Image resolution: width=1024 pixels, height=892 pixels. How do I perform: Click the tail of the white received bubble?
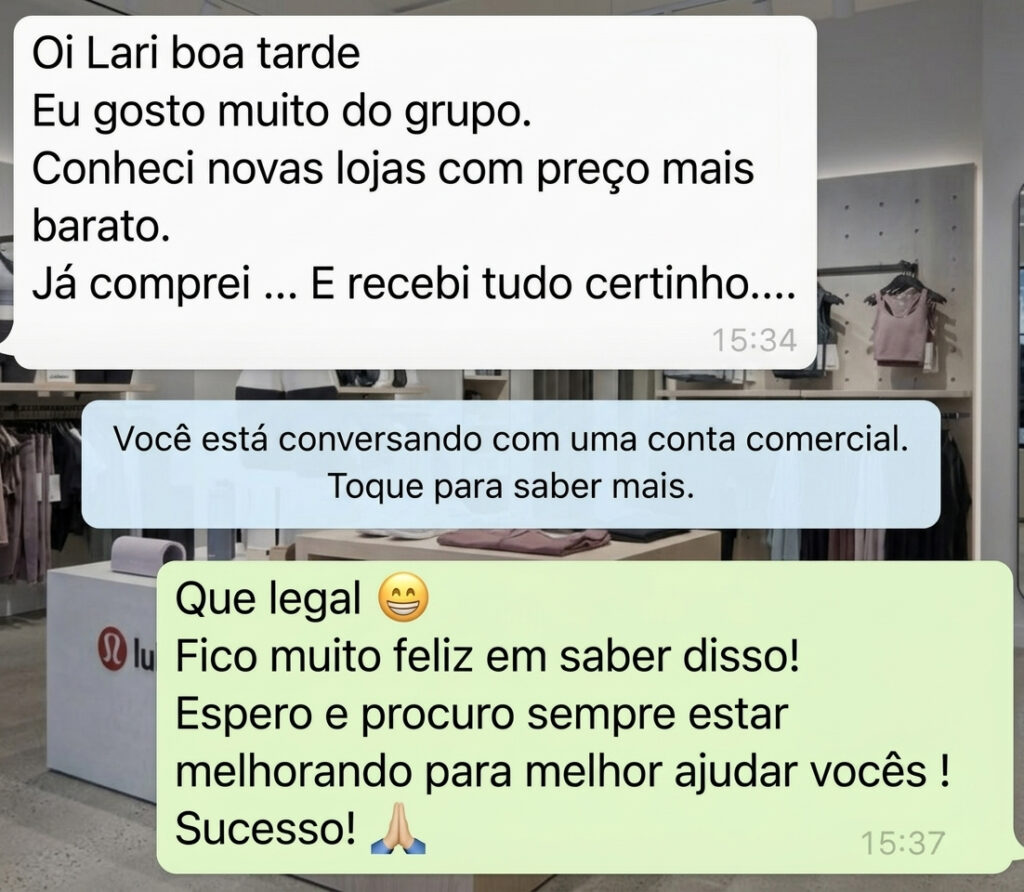point(8,338)
